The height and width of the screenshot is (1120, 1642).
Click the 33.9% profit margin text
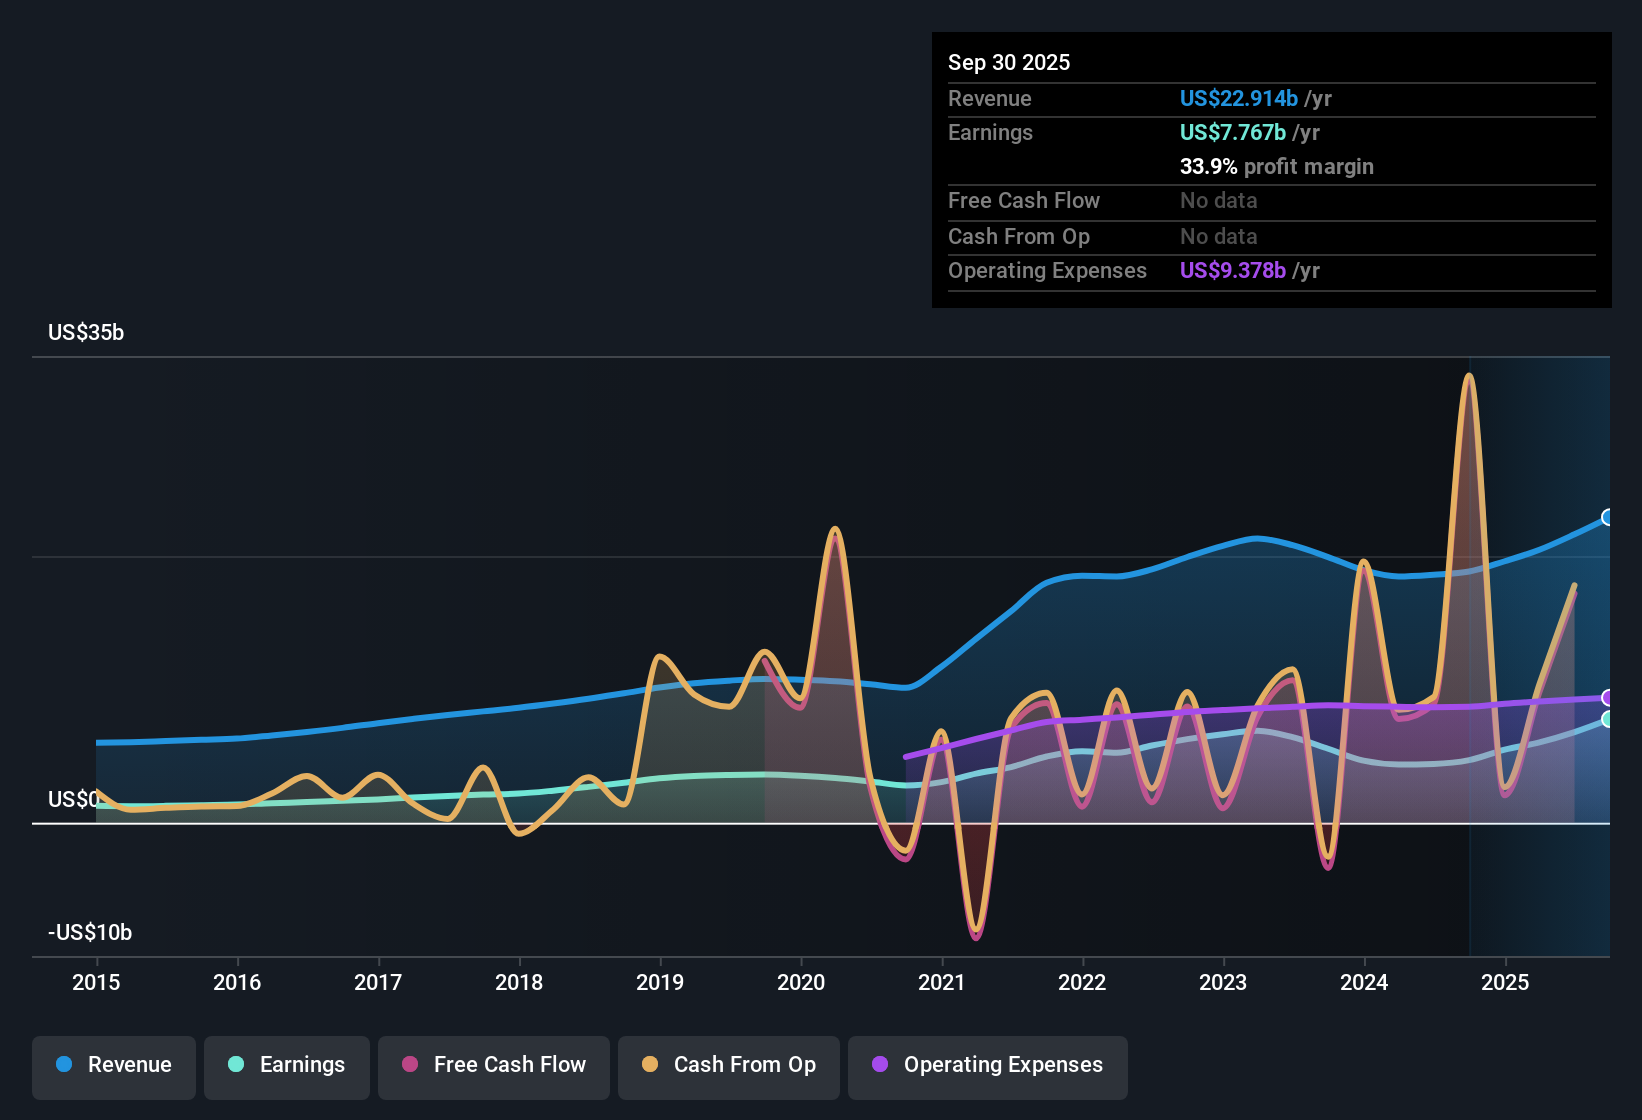[x=1277, y=167]
